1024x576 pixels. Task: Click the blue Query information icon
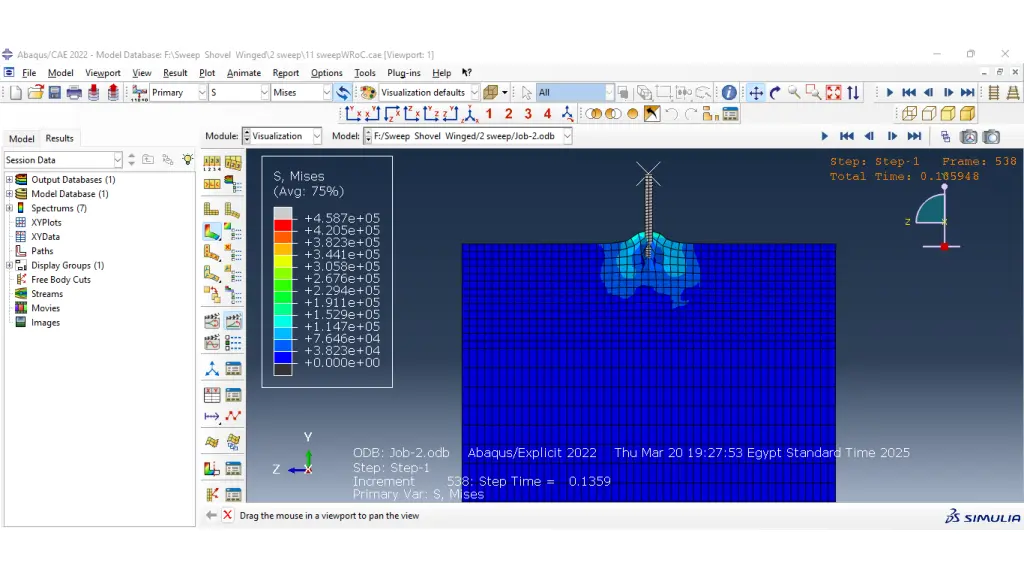pos(729,93)
